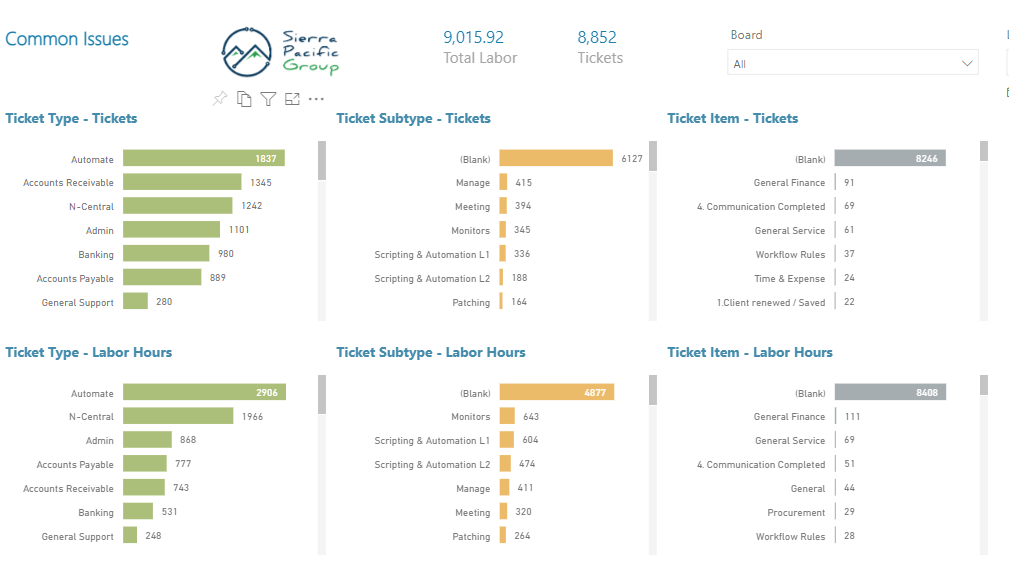Click the General label in Ticket Item - Labor Hours
1009x575 pixels.
808,489
